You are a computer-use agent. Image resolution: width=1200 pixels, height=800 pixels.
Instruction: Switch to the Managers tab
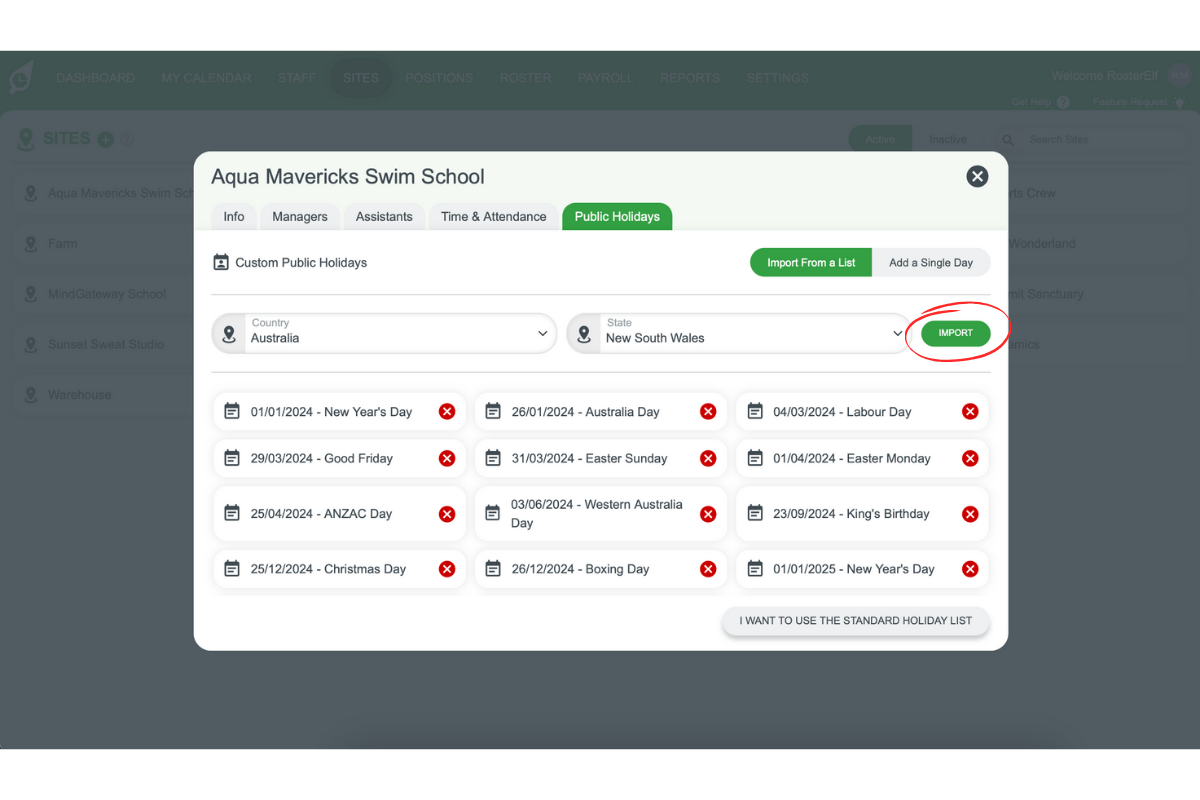pyautogui.click(x=299, y=216)
